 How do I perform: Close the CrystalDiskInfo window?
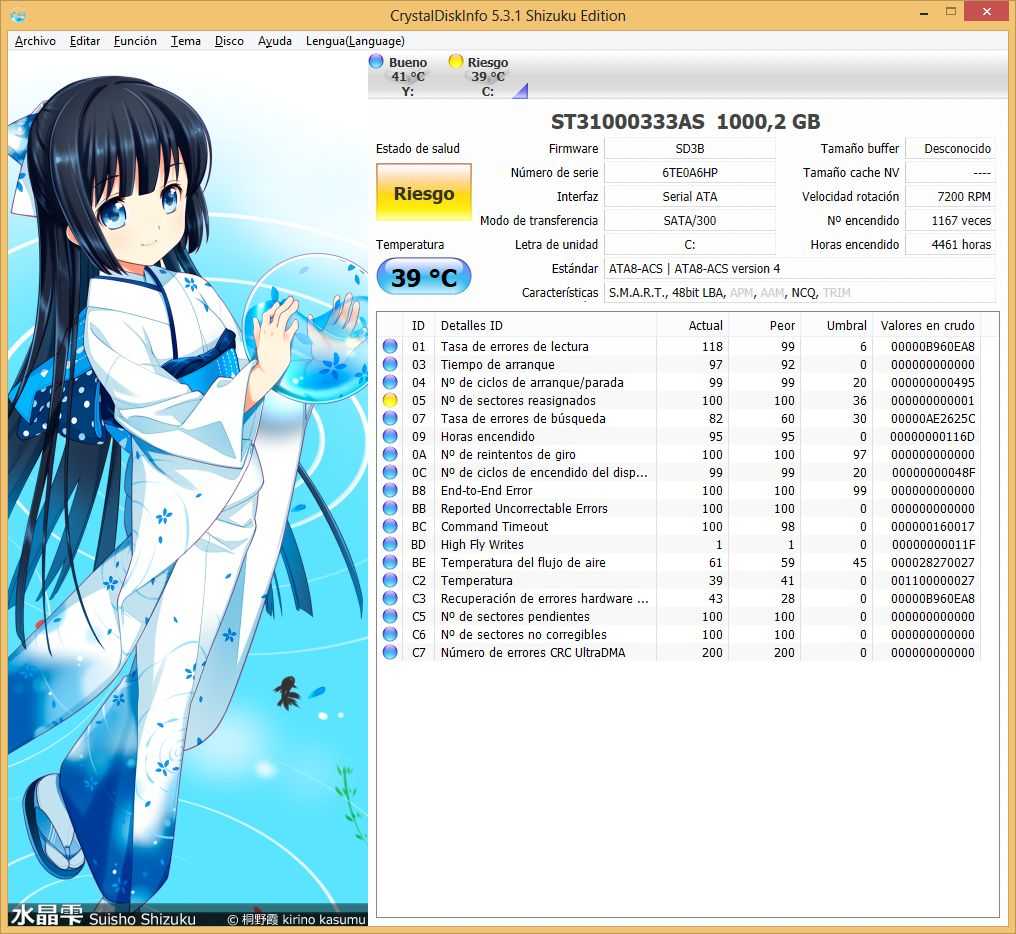(x=987, y=12)
